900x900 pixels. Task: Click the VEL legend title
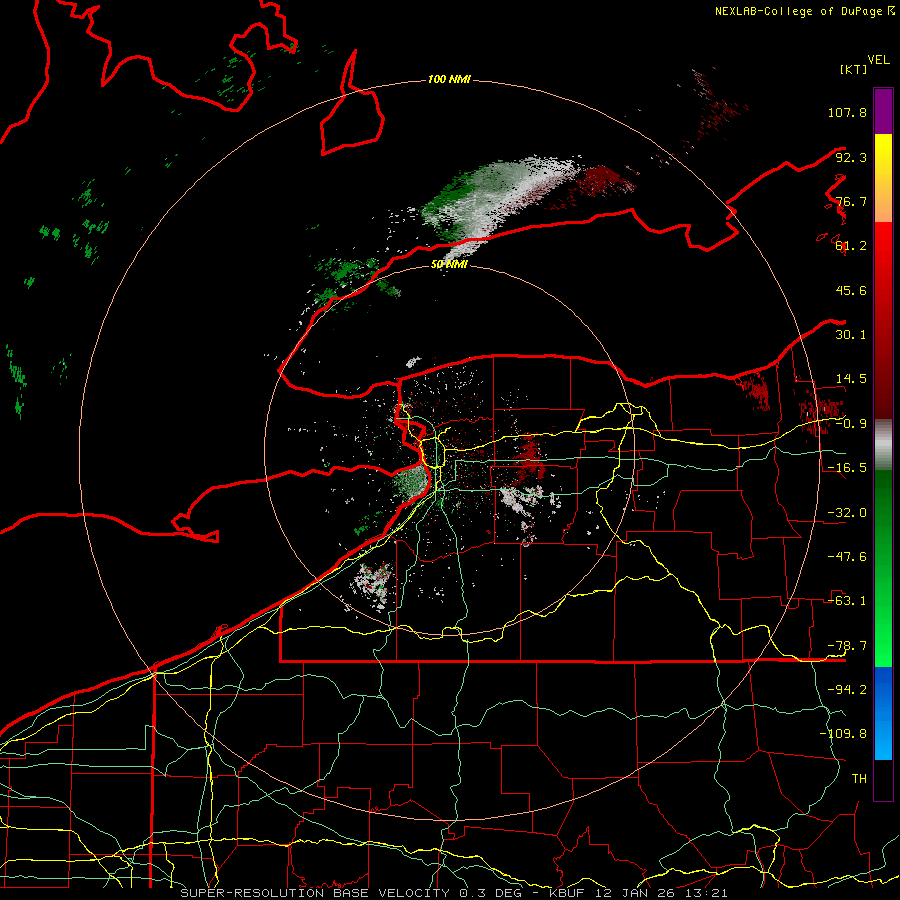(x=878, y=60)
